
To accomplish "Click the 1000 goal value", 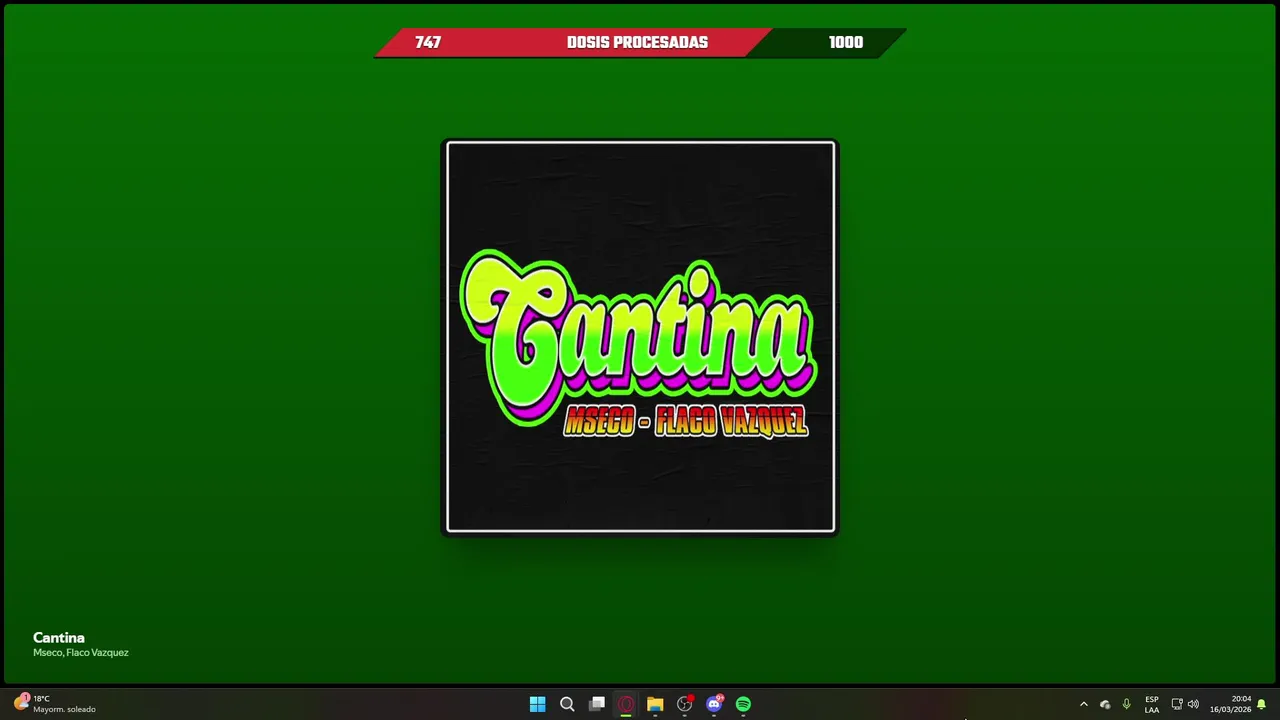I will (846, 43).
